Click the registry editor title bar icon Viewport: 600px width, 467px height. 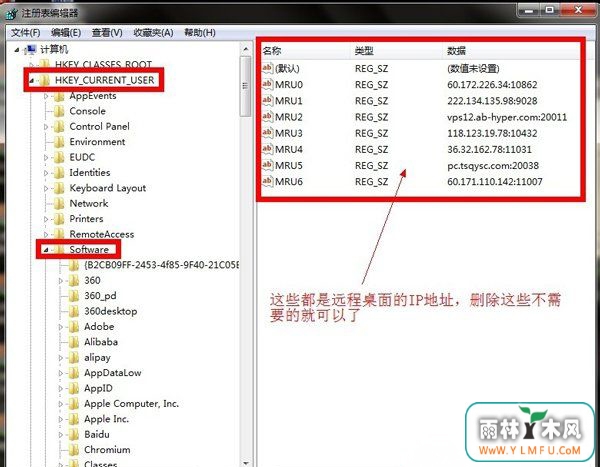point(11,13)
